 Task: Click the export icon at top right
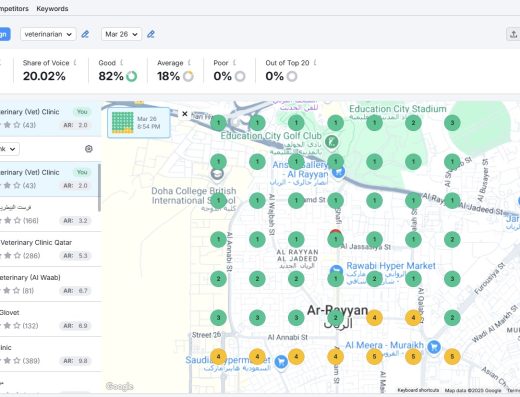pos(513,34)
